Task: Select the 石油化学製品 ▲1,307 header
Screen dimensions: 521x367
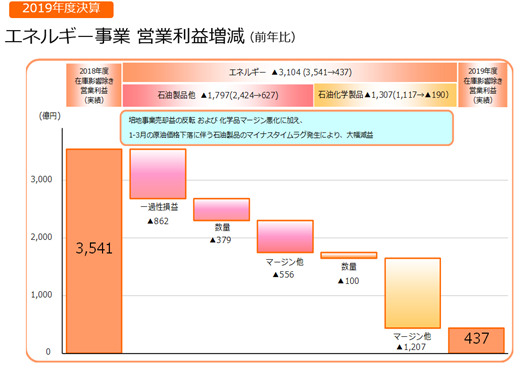Action: point(385,95)
